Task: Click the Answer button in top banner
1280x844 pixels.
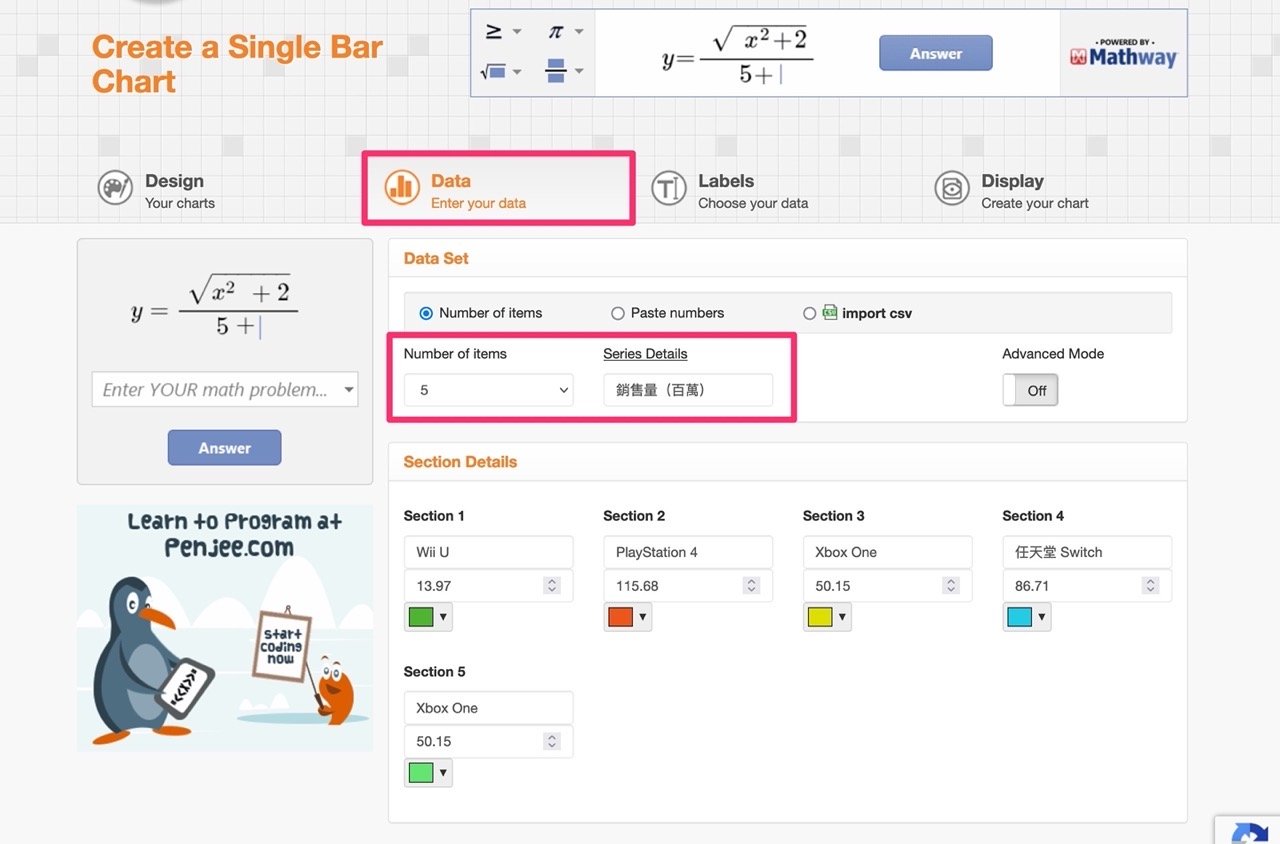Action: 936,53
